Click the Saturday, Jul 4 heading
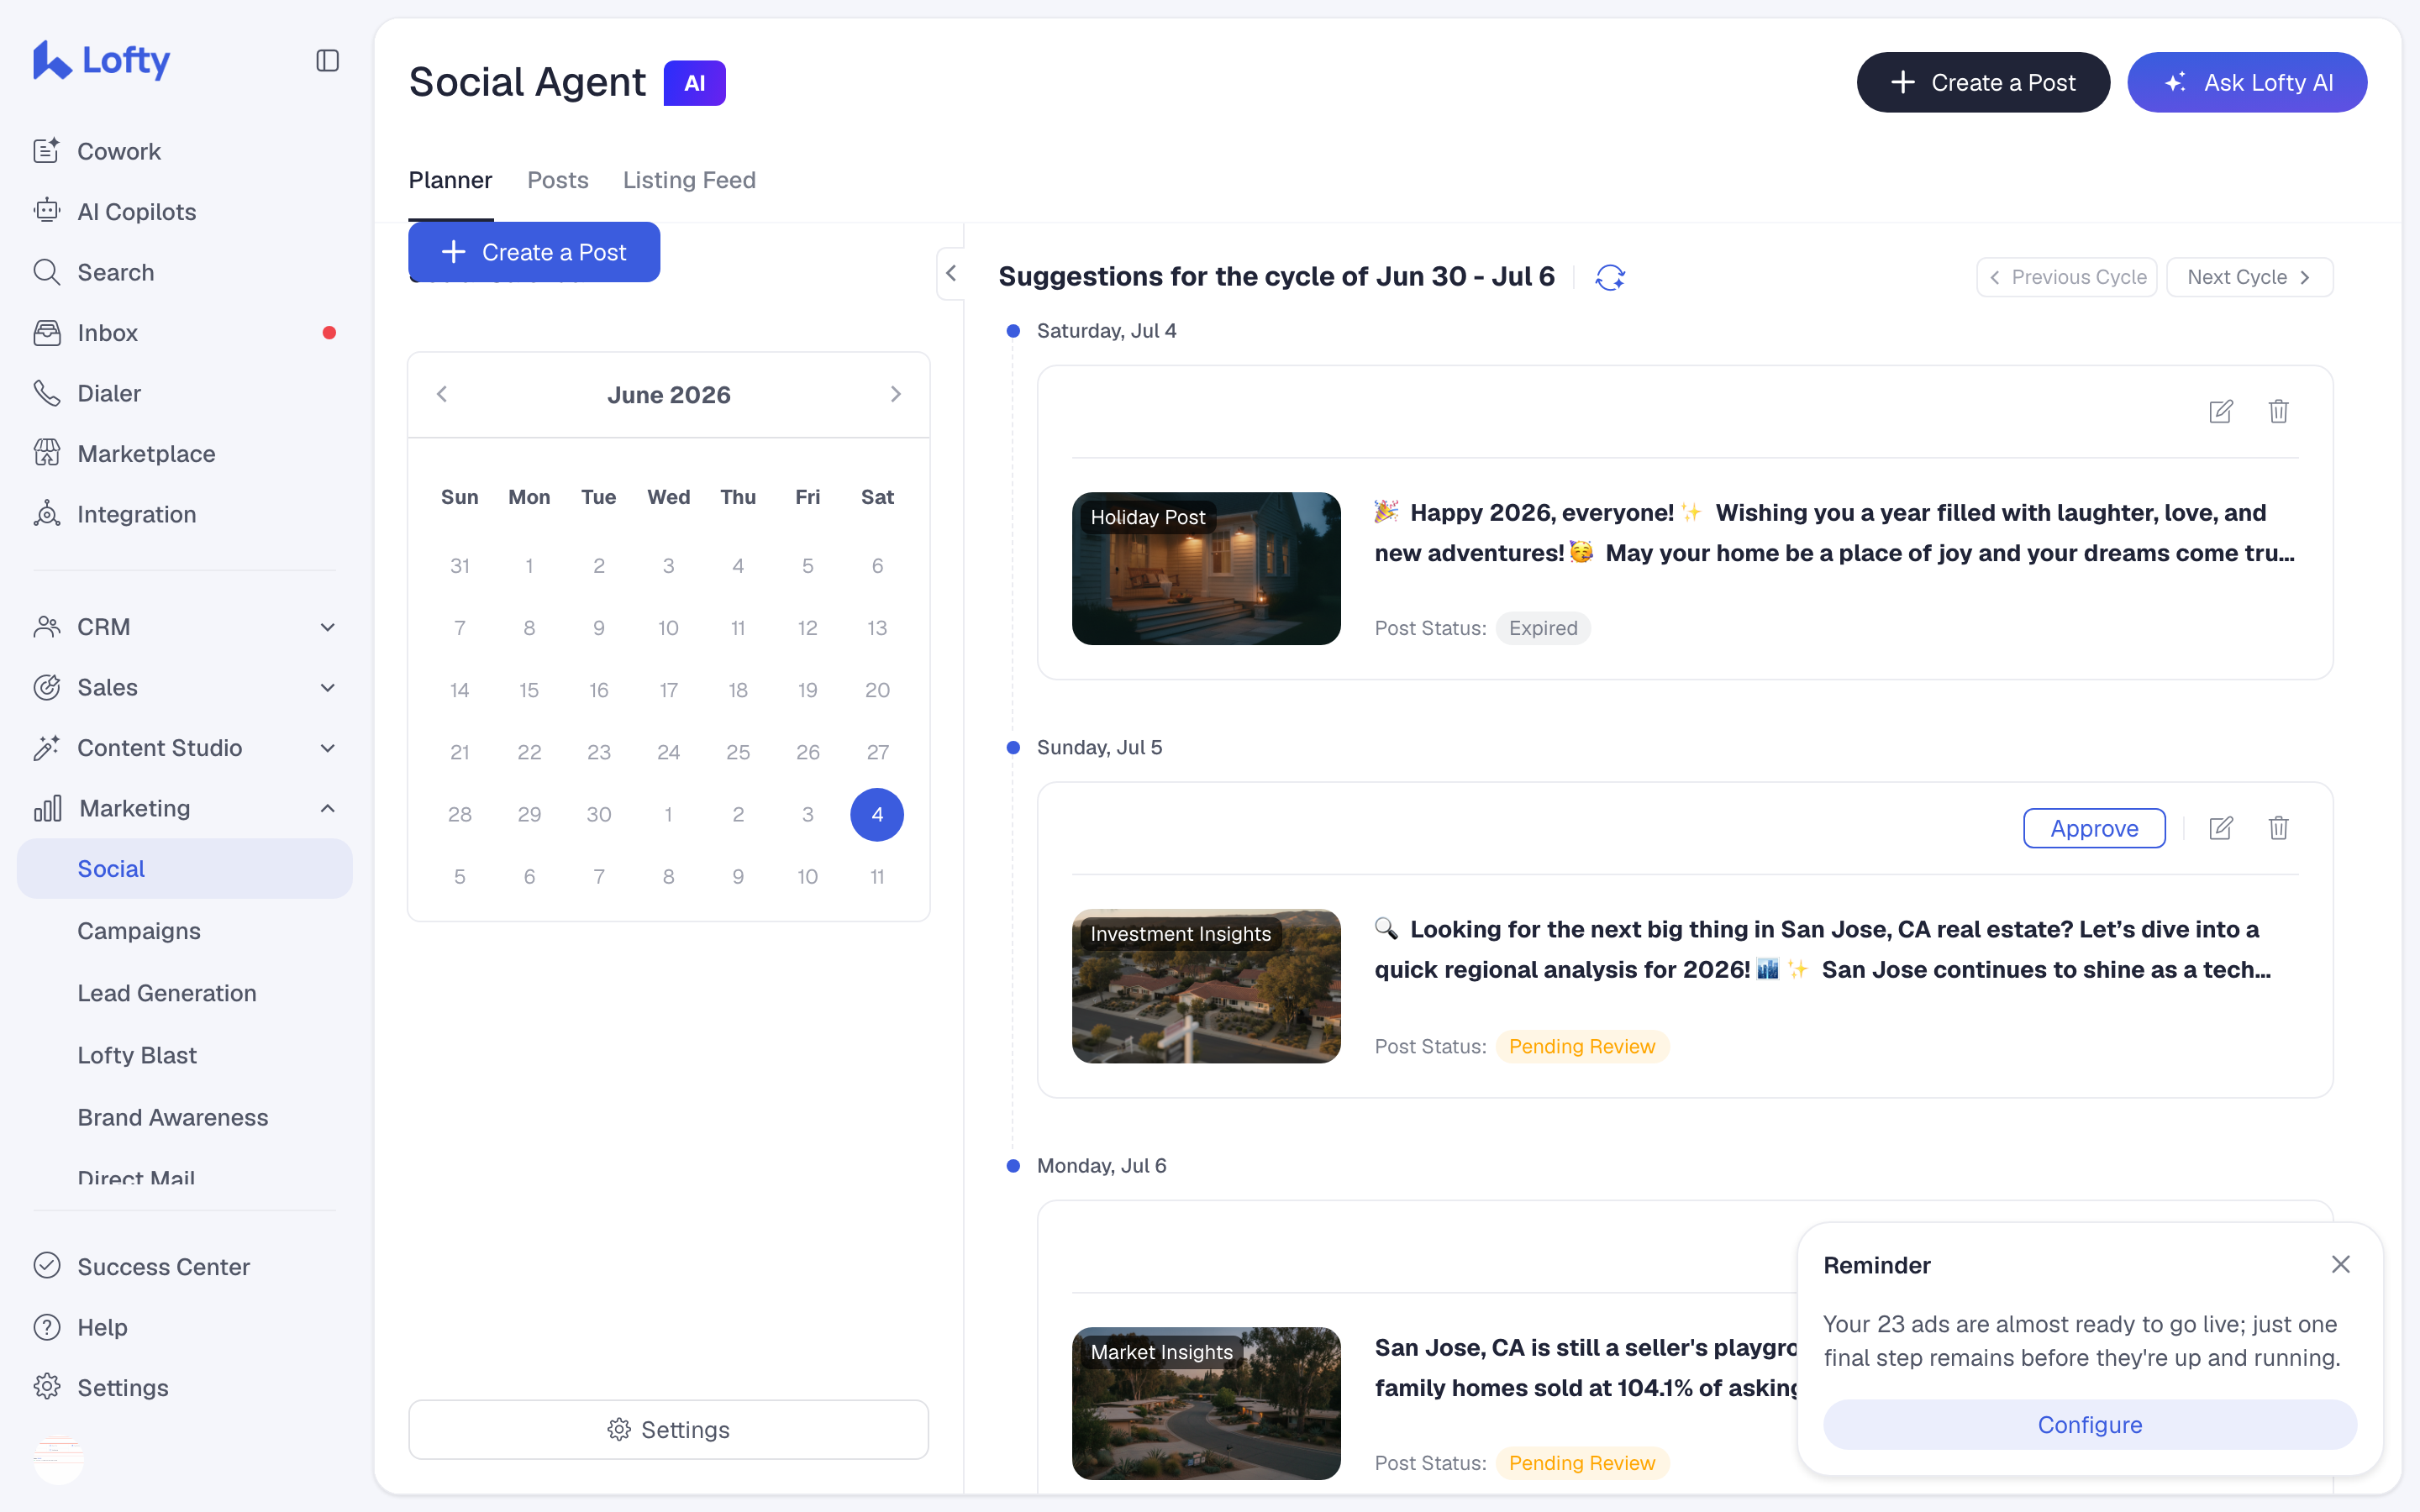This screenshot has height=1512, width=2420. 1106,331
